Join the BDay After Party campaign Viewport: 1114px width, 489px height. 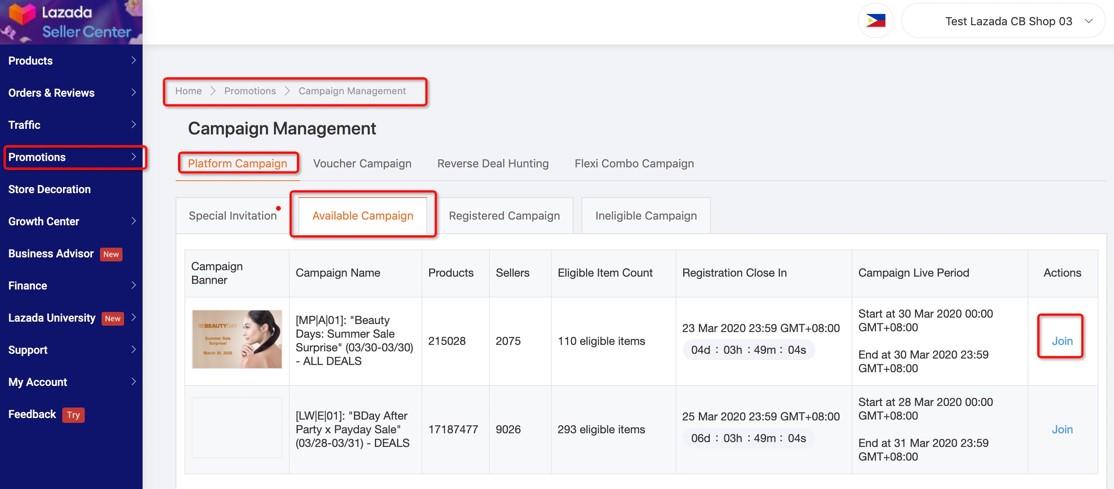(x=1062, y=429)
